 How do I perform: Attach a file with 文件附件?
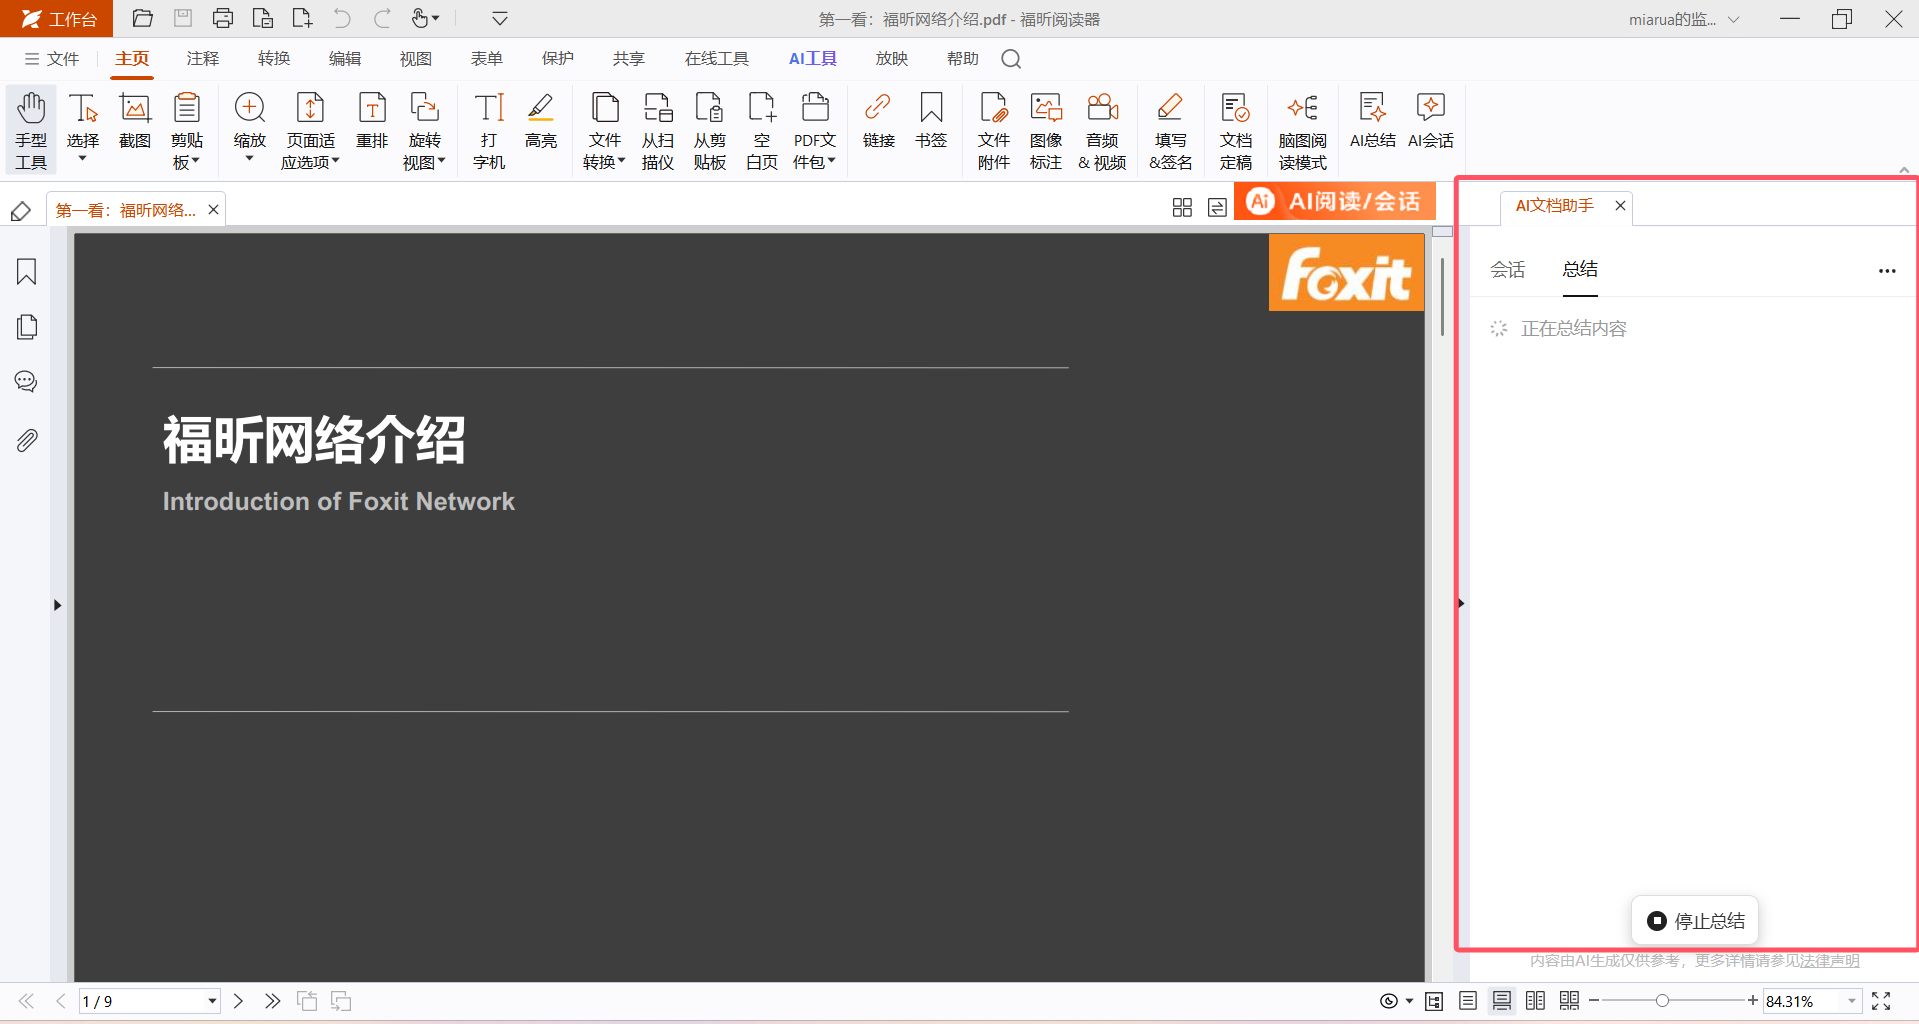994,131
